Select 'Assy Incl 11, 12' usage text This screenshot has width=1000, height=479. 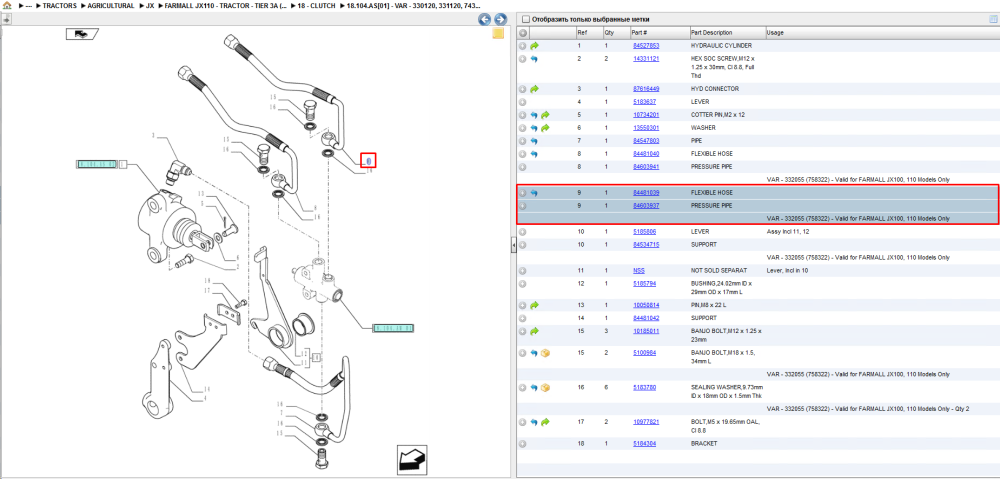pyautogui.click(x=788, y=232)
